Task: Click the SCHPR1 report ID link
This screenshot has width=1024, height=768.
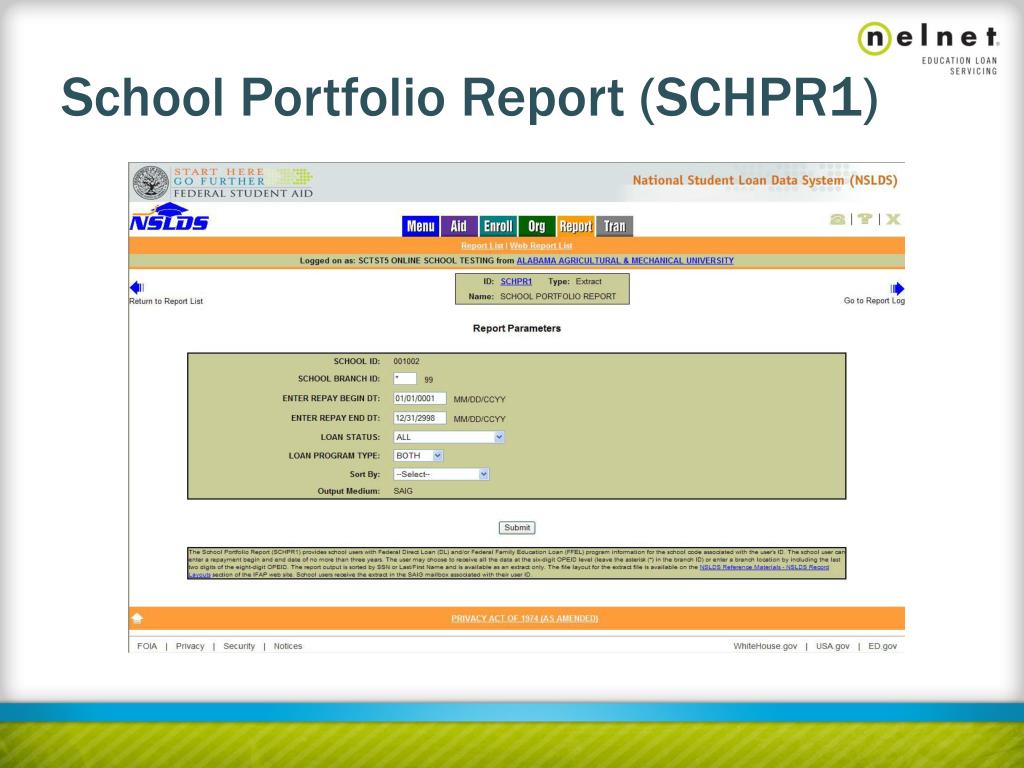Action: pyautogui.click(x=516, y=281)
